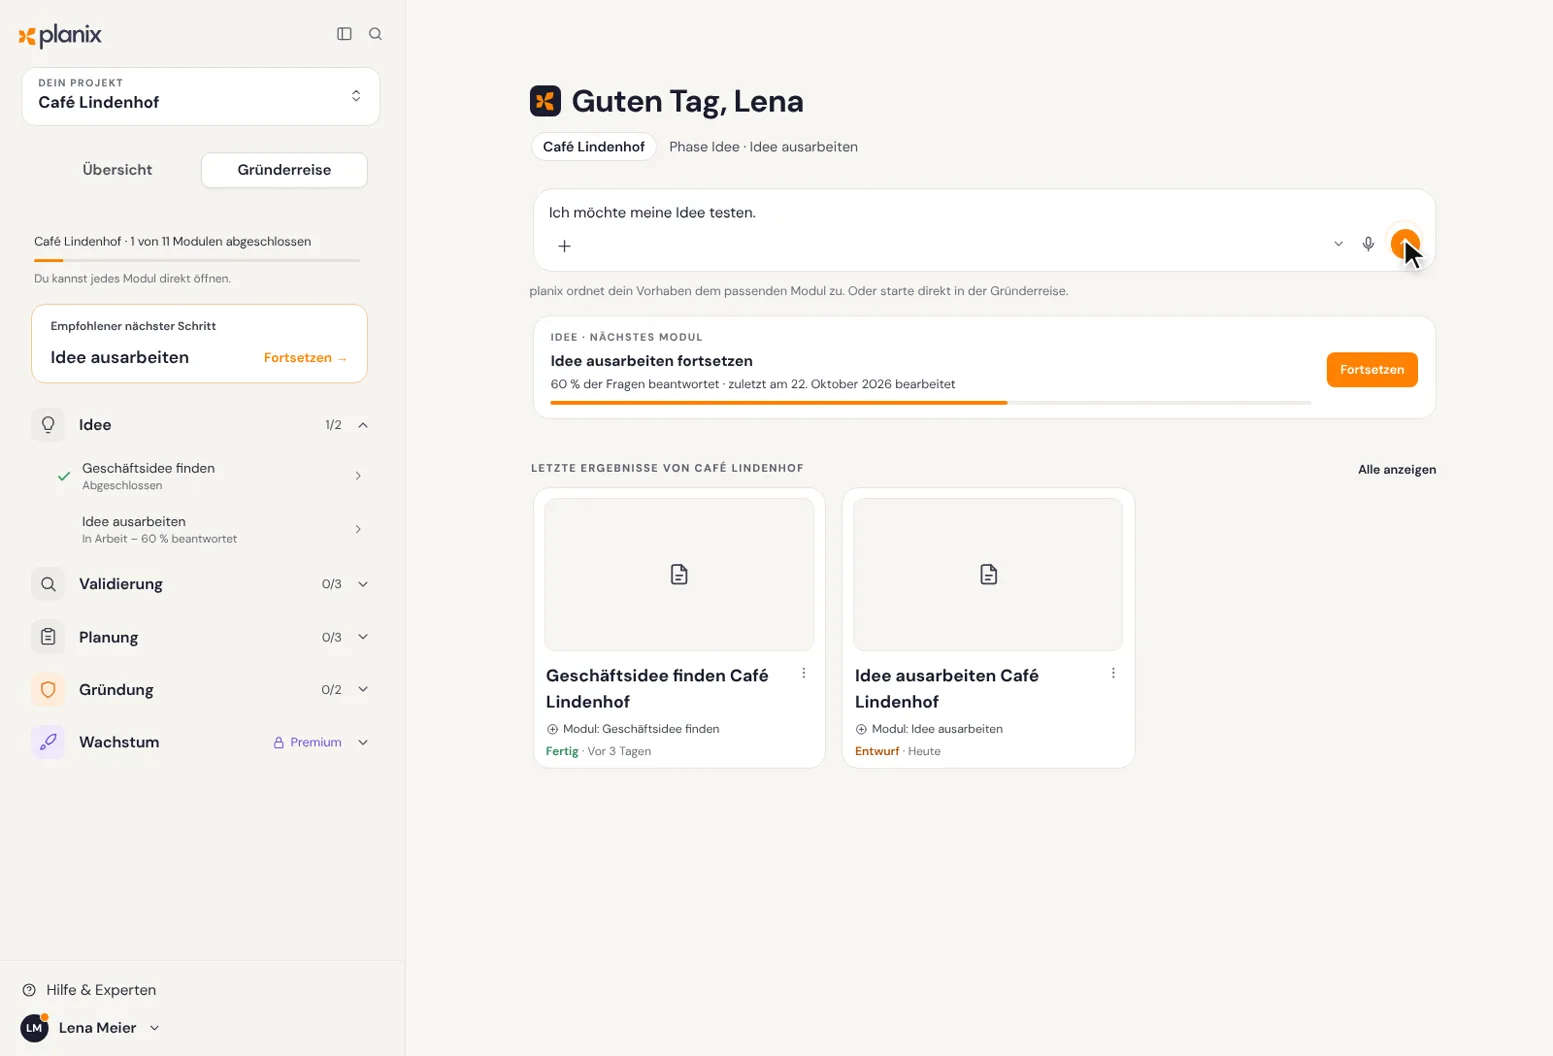Open search via magnifier icon
This screenshot has height=1056, width=1553.
tap(375, 34)
